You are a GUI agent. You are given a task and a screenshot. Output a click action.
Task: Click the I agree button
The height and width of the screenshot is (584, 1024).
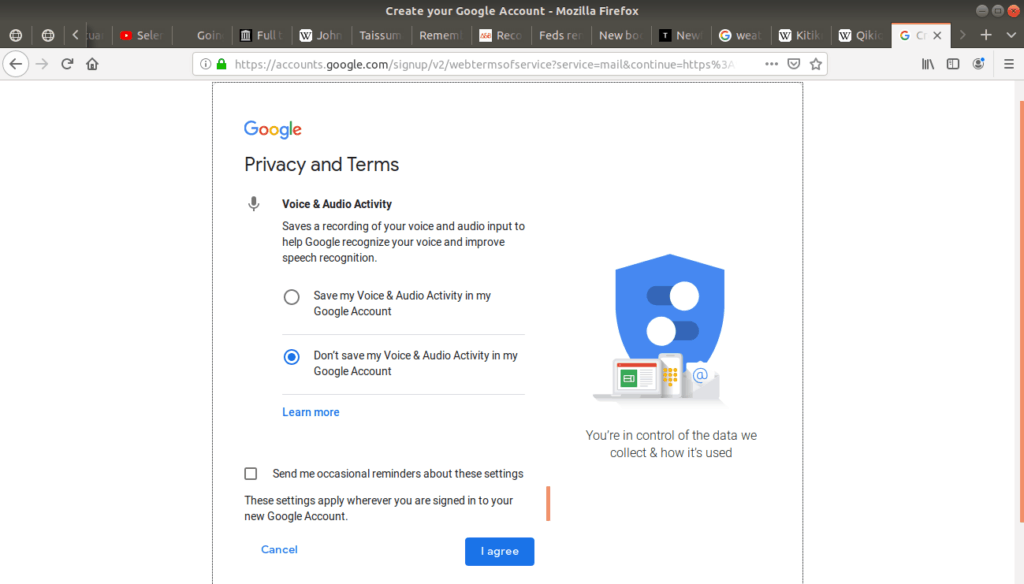(500, 551)
